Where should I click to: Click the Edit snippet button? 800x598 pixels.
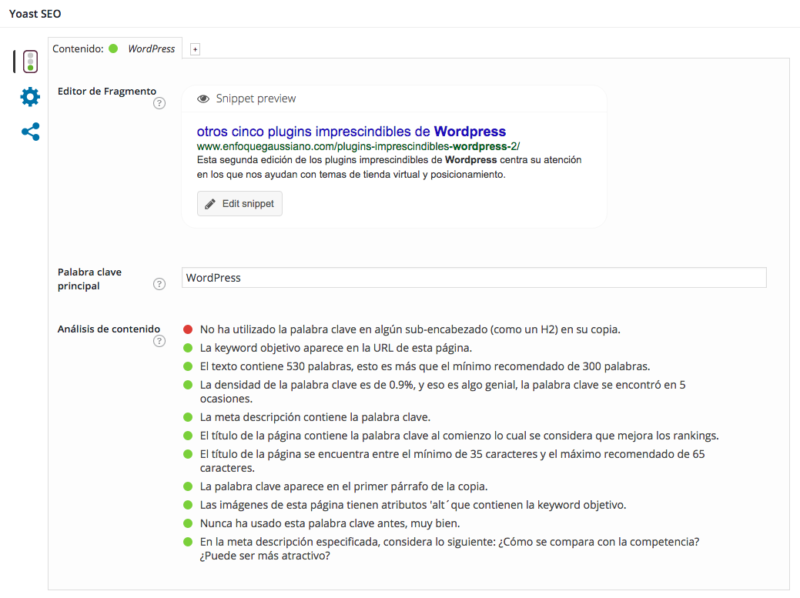coord(240,204)
